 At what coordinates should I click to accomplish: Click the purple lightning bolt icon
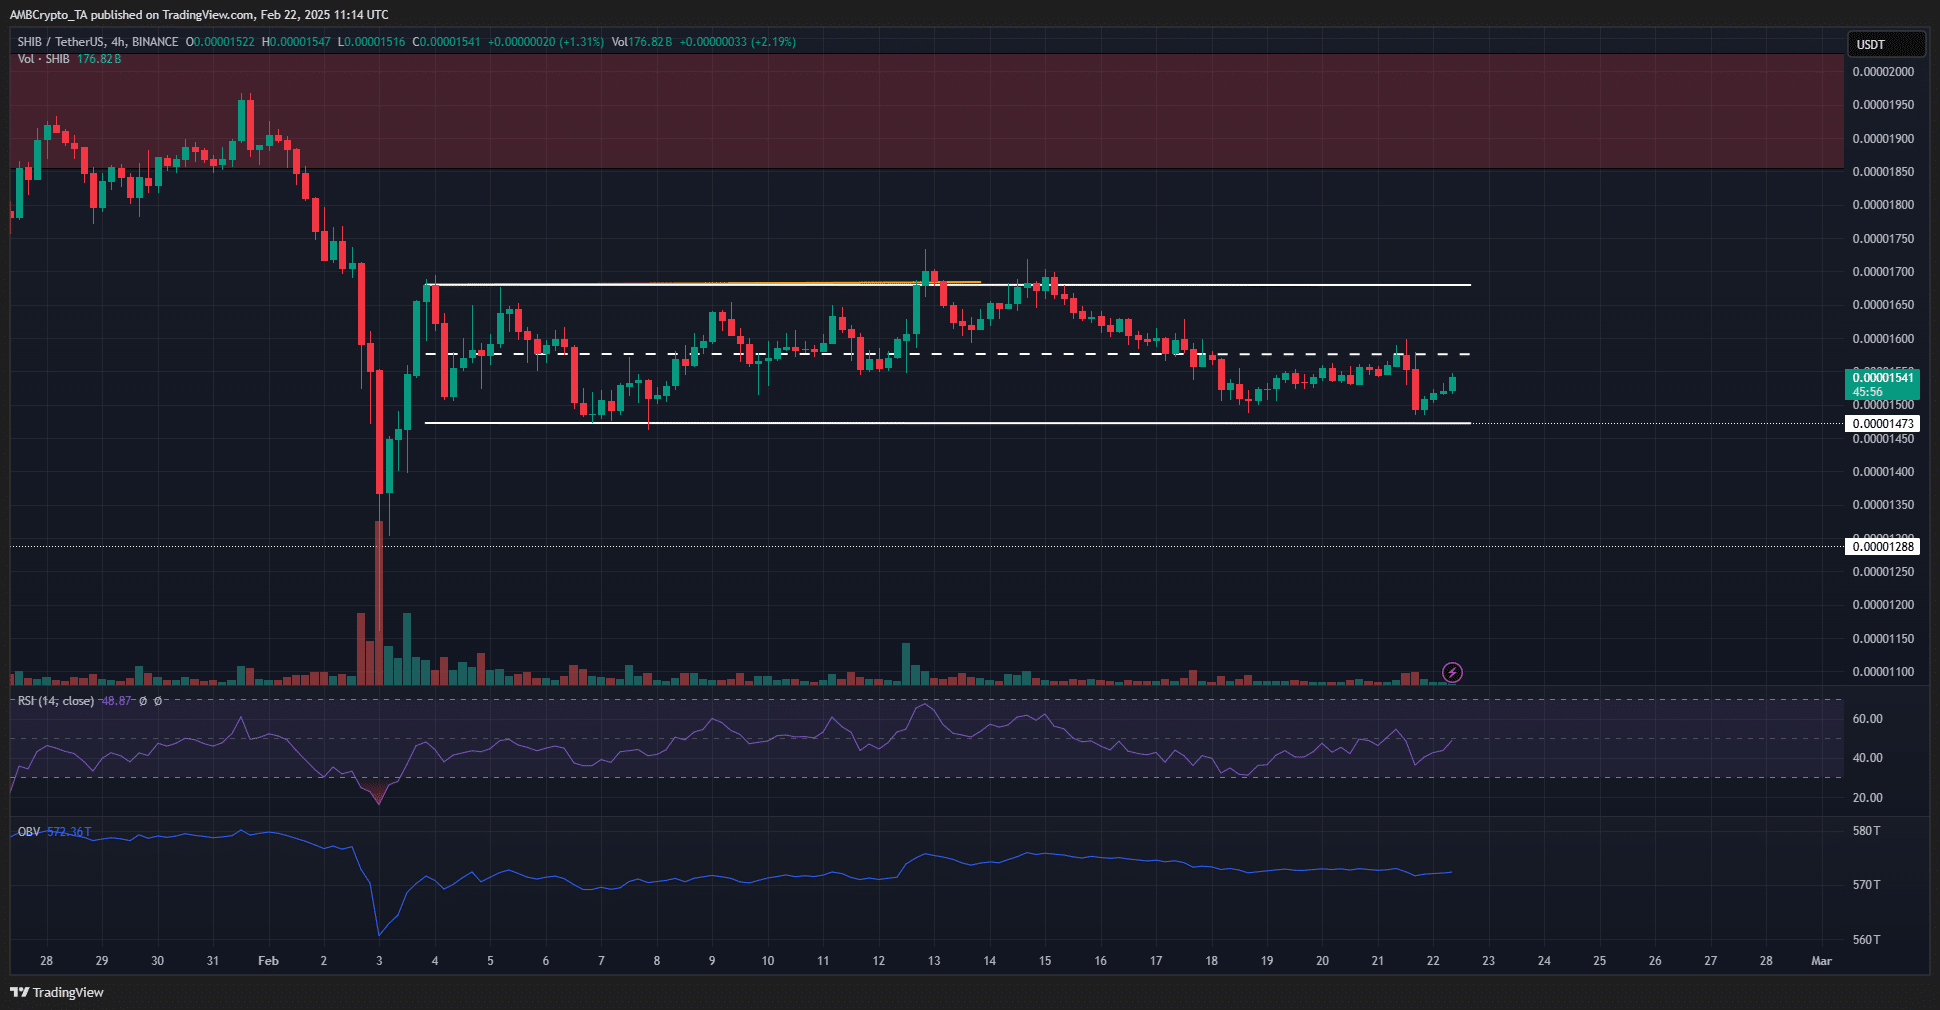tap(1453, 672)
